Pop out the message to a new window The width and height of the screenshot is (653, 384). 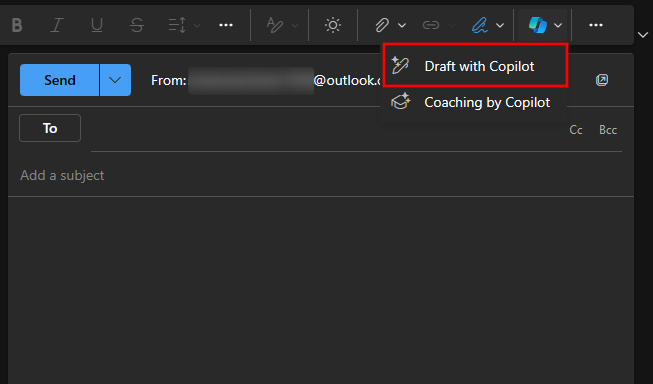click(602, 80)
